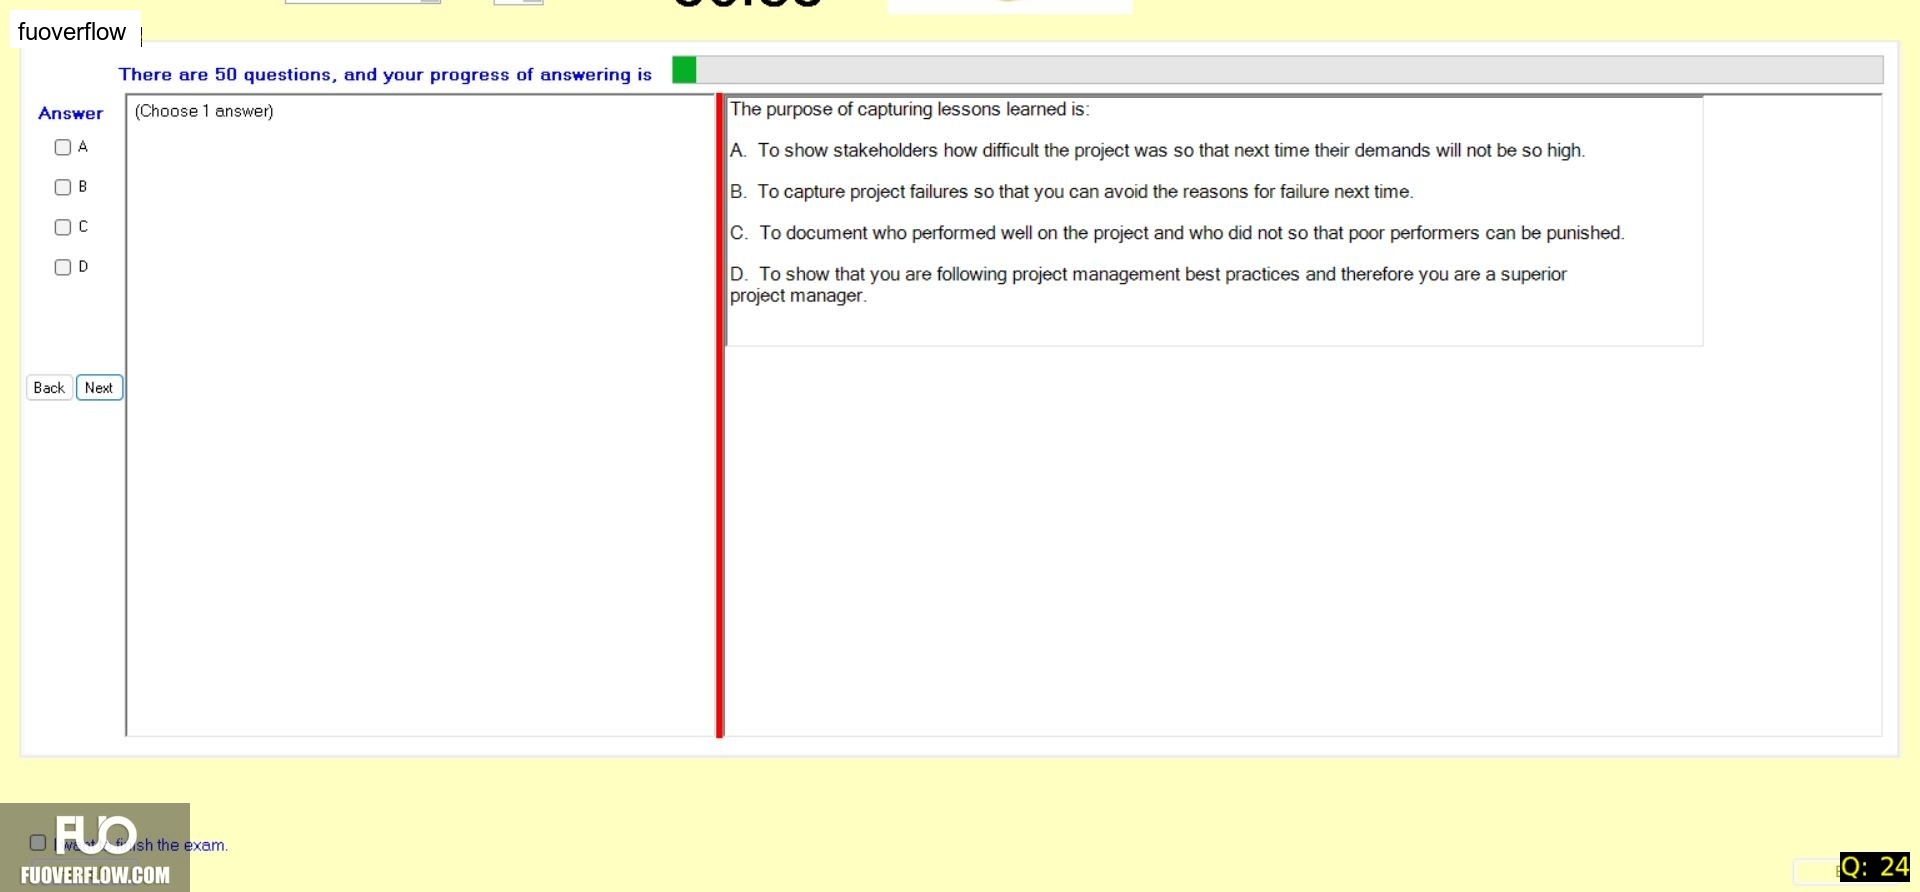Tick answer checkbox B

point(62,187)
